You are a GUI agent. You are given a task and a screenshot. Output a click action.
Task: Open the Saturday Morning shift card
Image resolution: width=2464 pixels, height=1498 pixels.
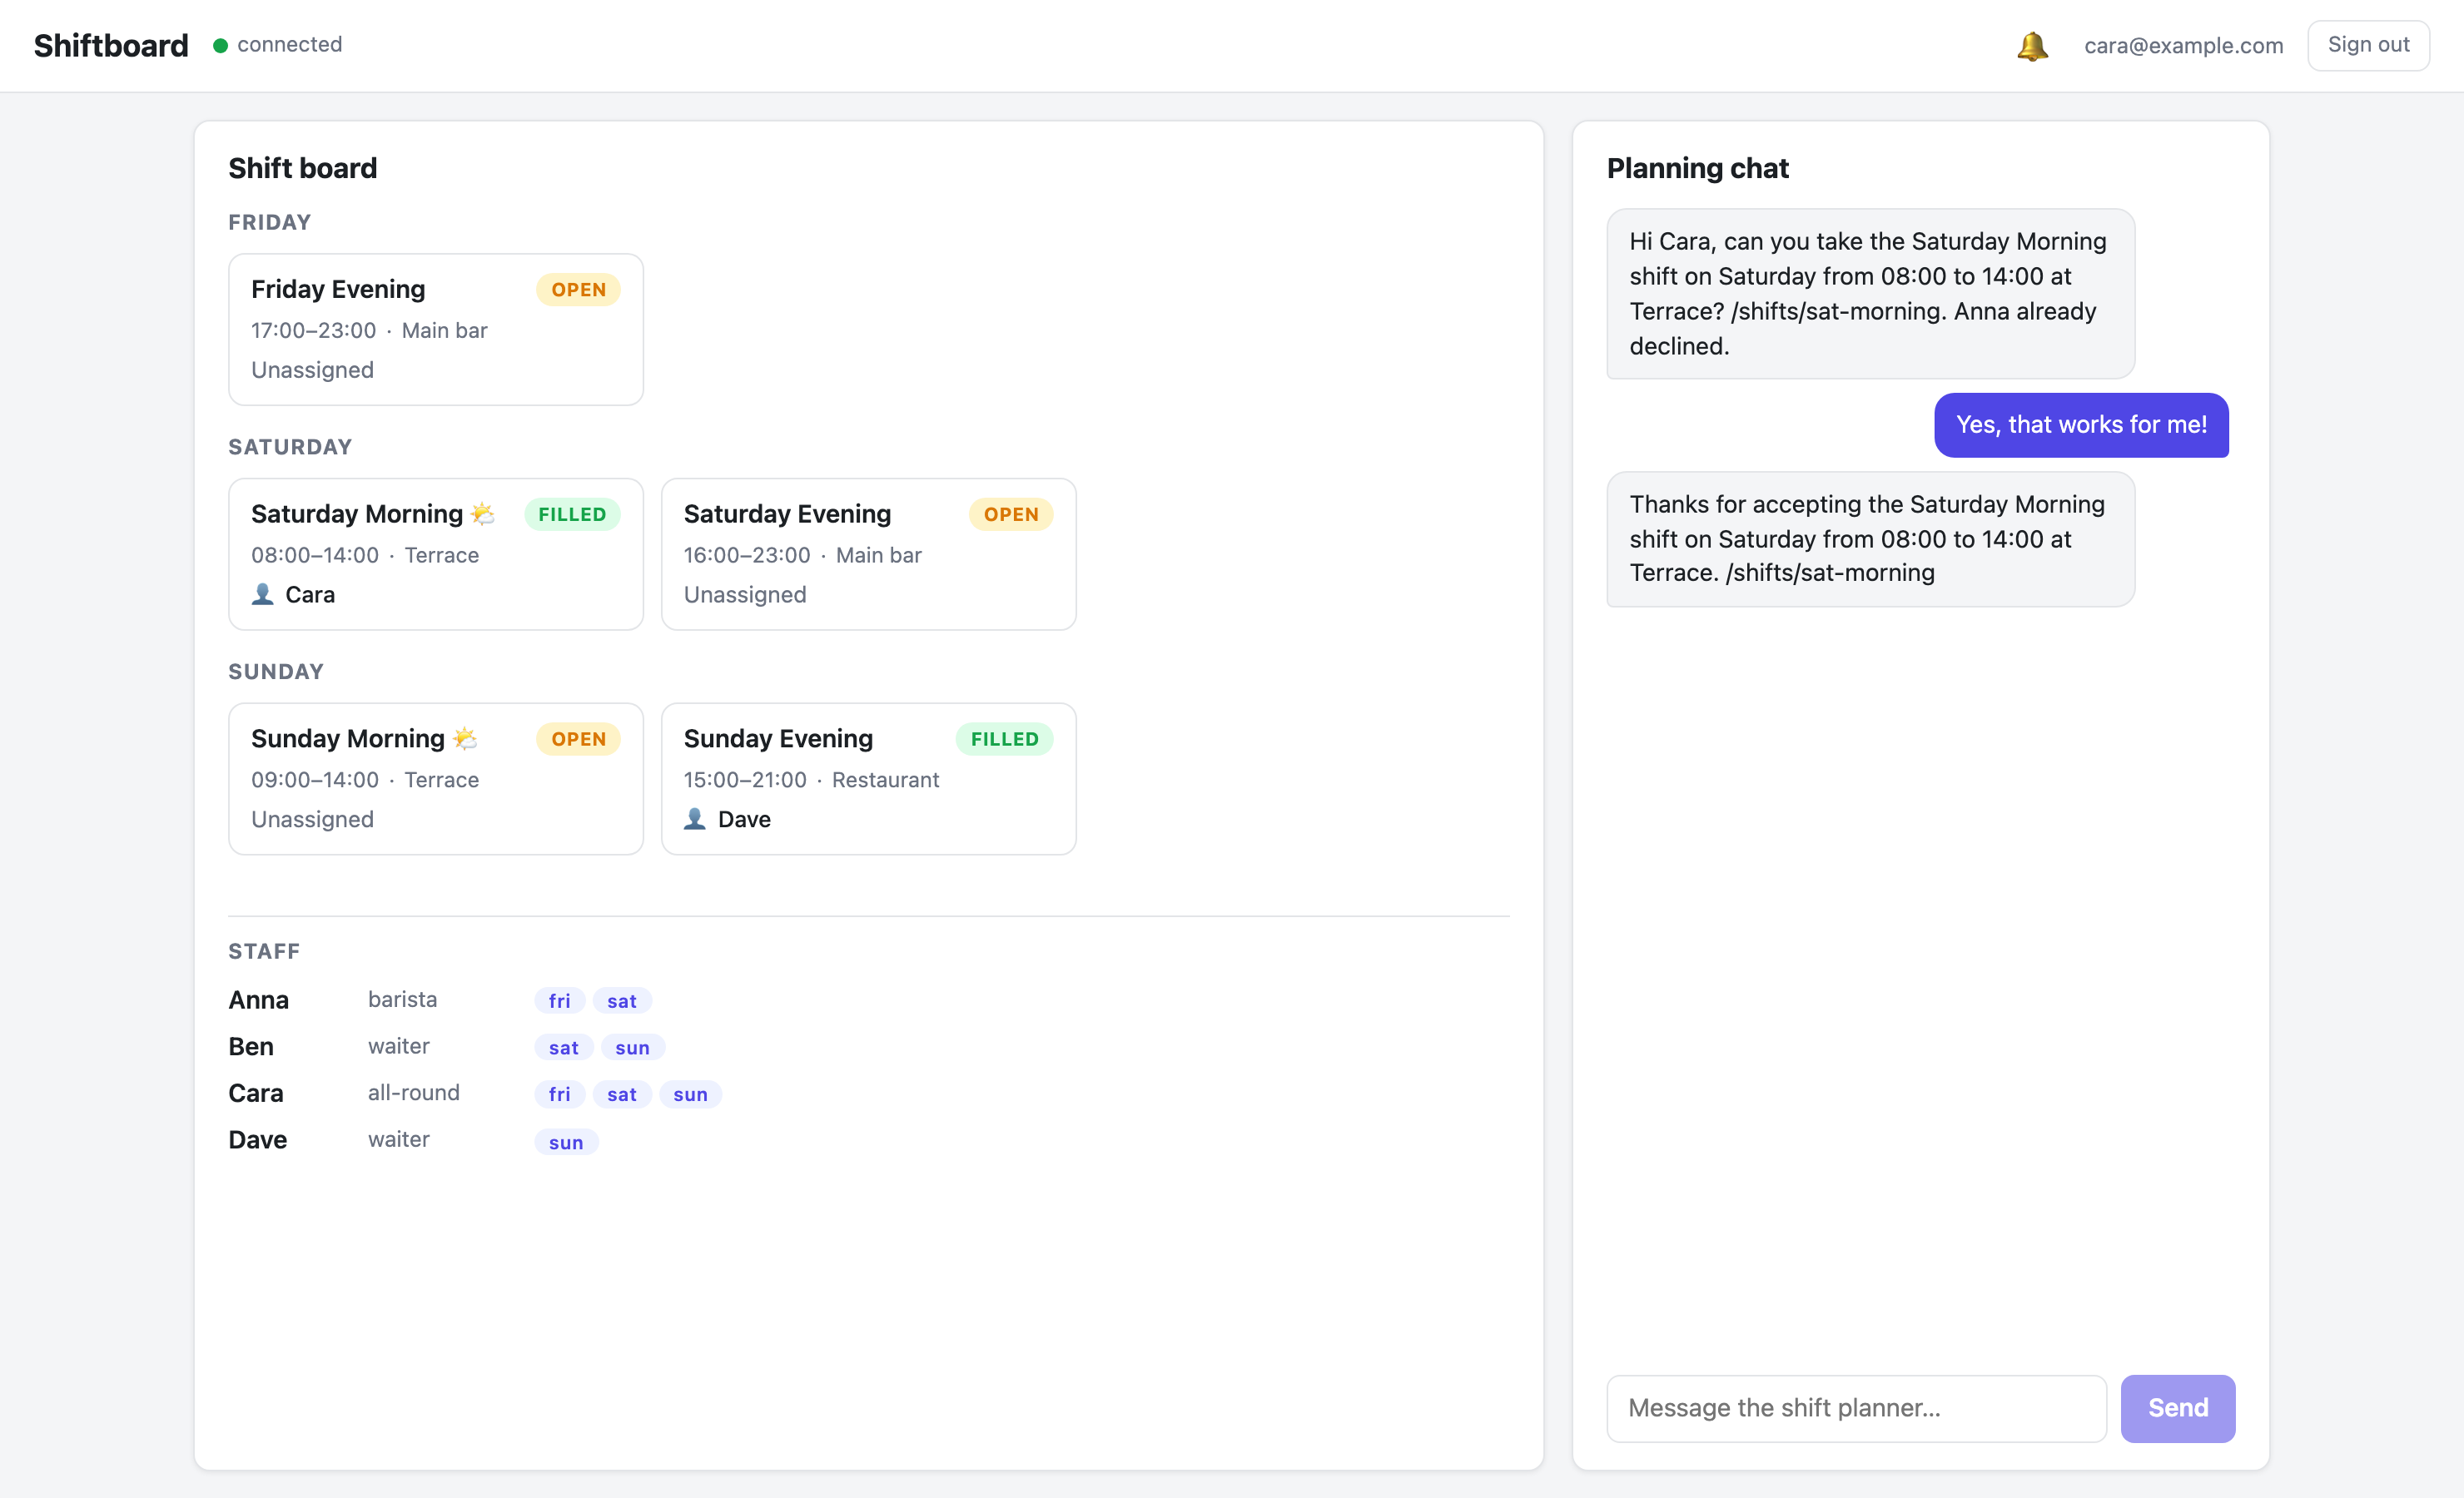[x=436, y=554]
